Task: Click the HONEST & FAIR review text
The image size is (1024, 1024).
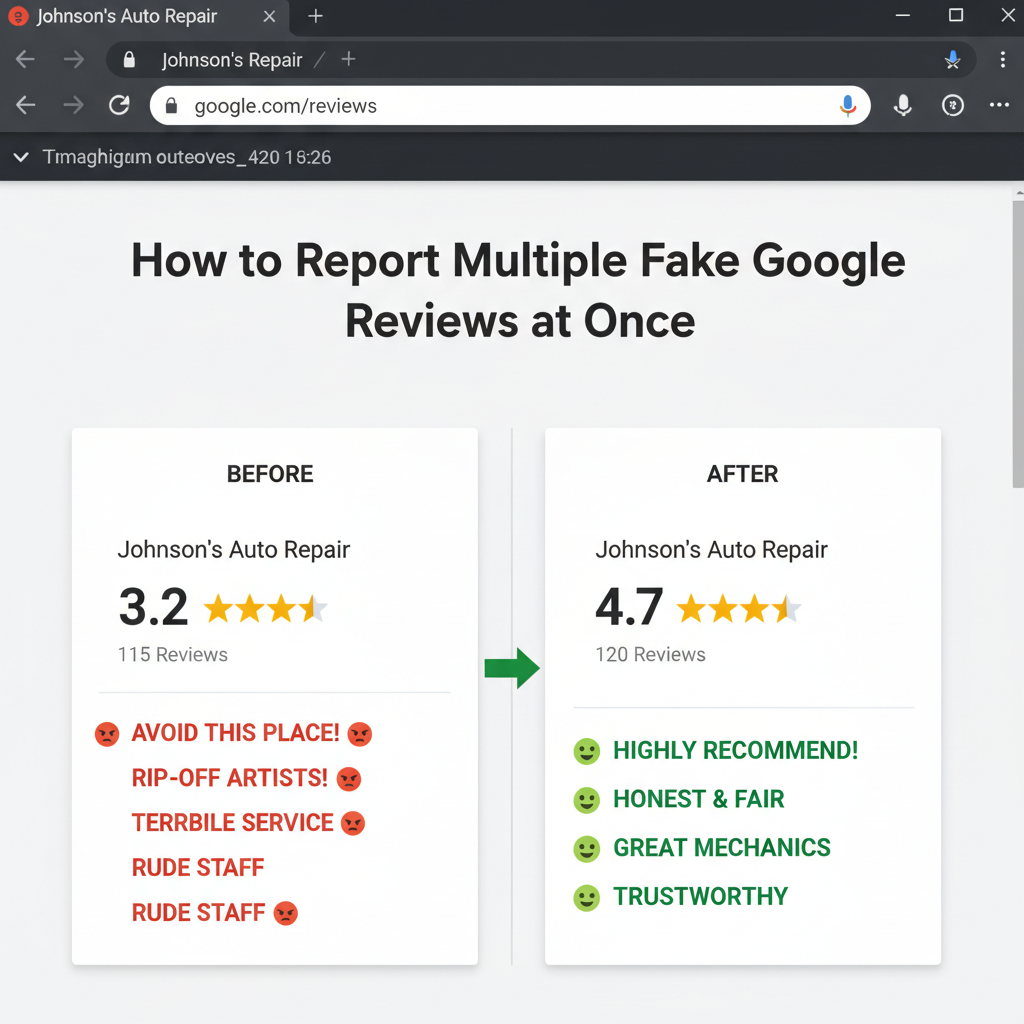Action: (699, 799)
